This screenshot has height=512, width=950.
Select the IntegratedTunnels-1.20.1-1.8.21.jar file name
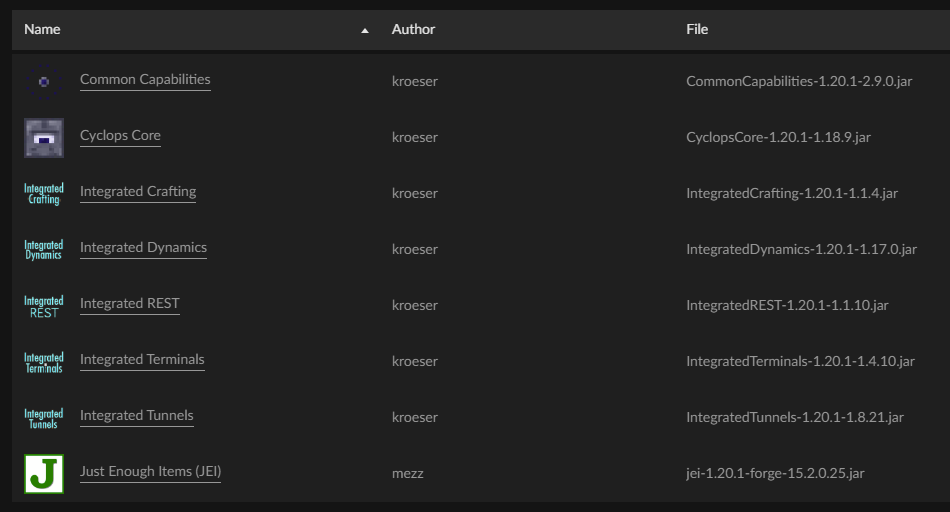tap(794, 417)
